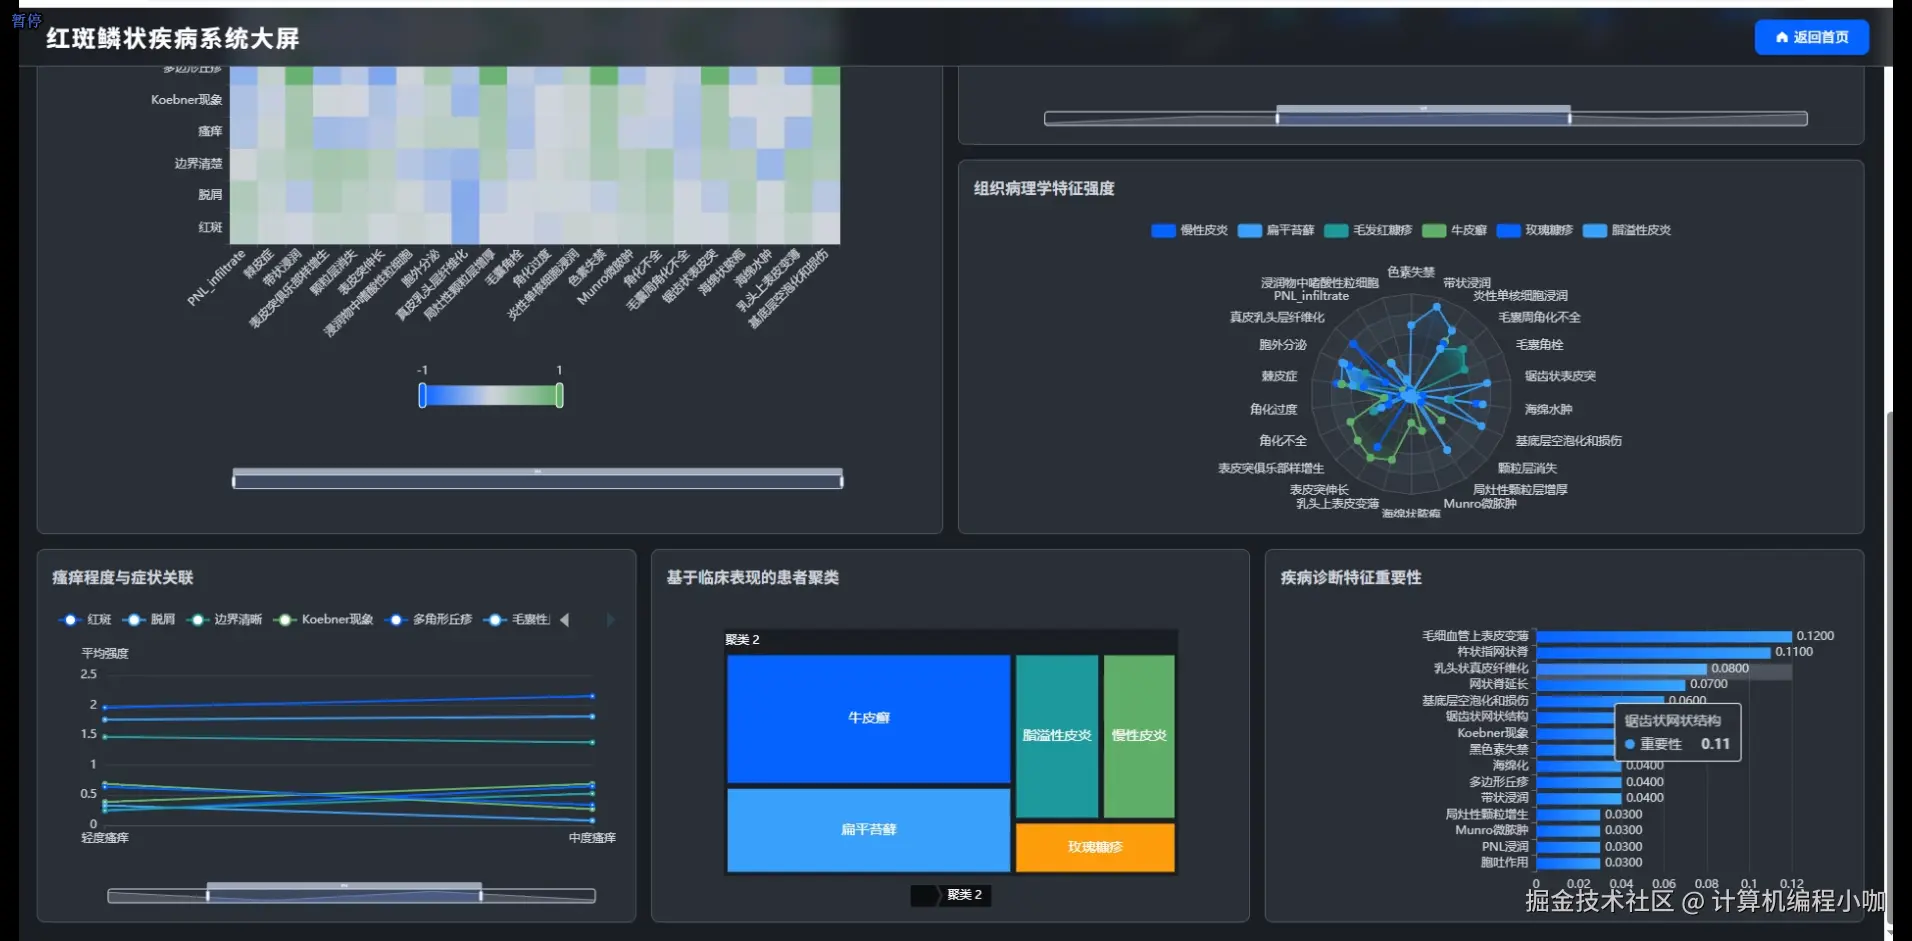The height and width of the screenshot is (941, 1912).
Task: Click the Koebner现象 heatmap row label
Action: 187,100
